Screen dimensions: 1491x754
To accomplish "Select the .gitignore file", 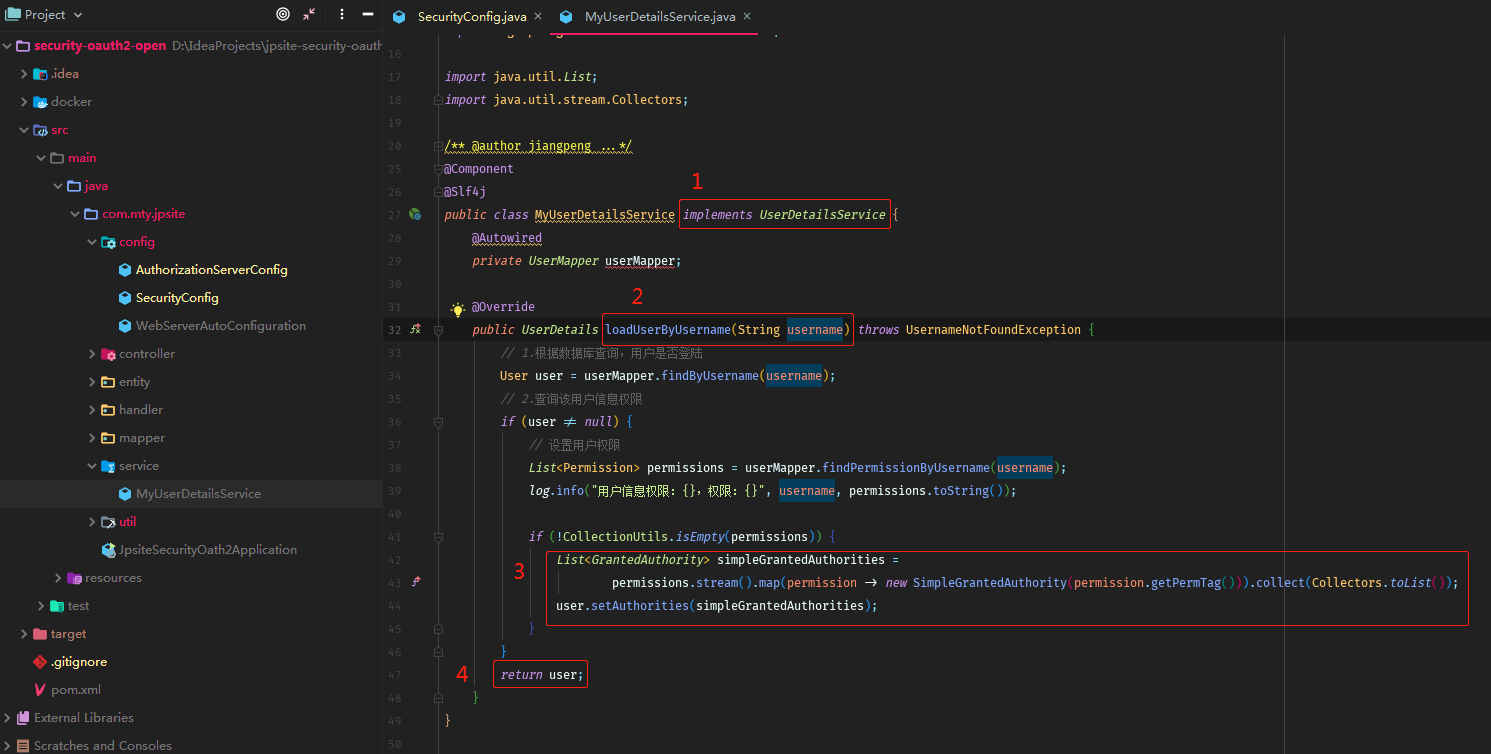I will pyautogui.click(x=79, y=662).
